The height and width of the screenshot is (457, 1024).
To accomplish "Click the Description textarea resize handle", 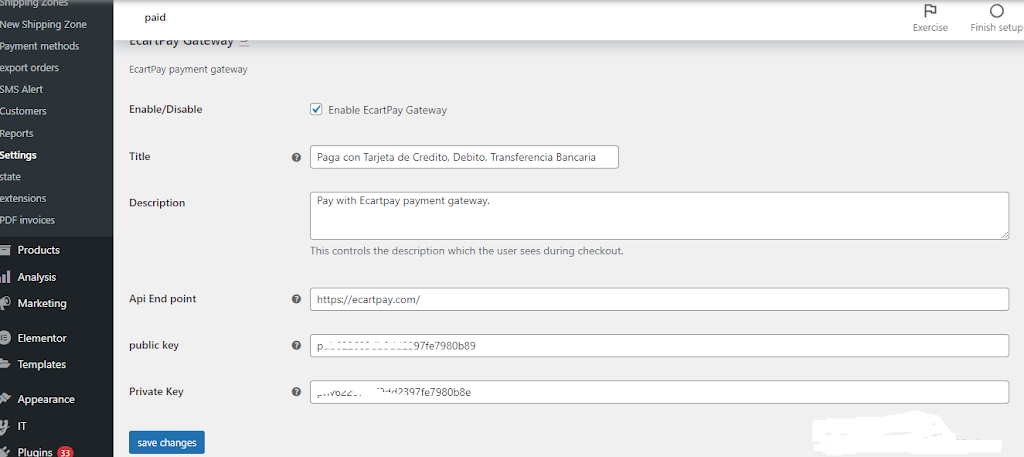I will pos(1004,235).
